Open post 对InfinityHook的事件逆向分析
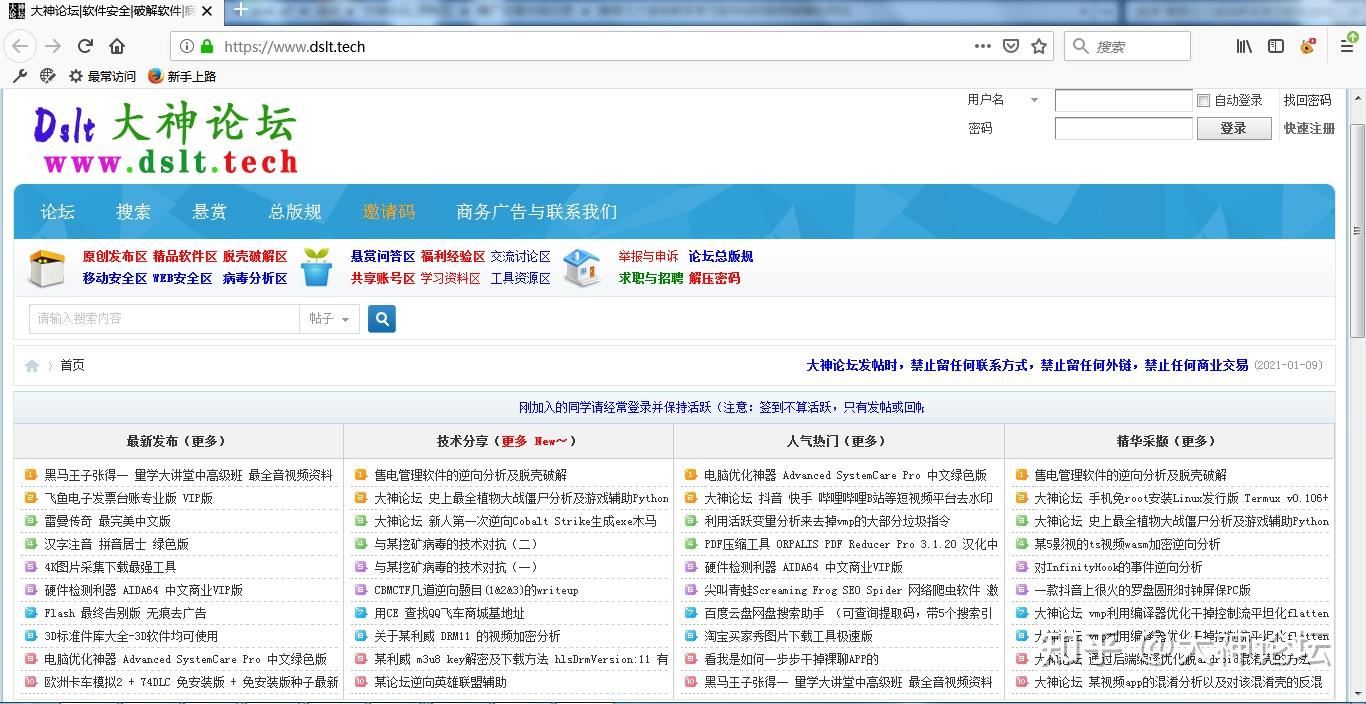 pyautogui.click(x=1118, y=567)
